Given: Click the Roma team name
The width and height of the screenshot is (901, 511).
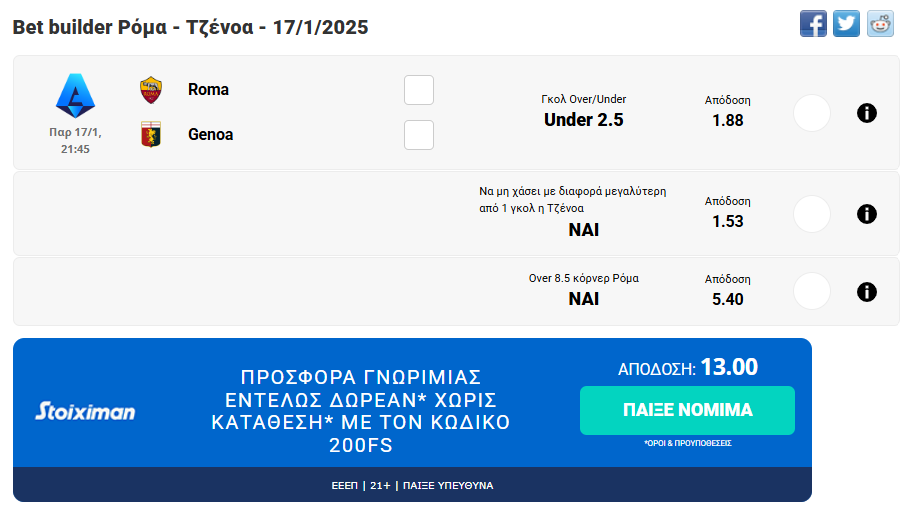Looking at the screenshot, I should [x=208, y=90].
